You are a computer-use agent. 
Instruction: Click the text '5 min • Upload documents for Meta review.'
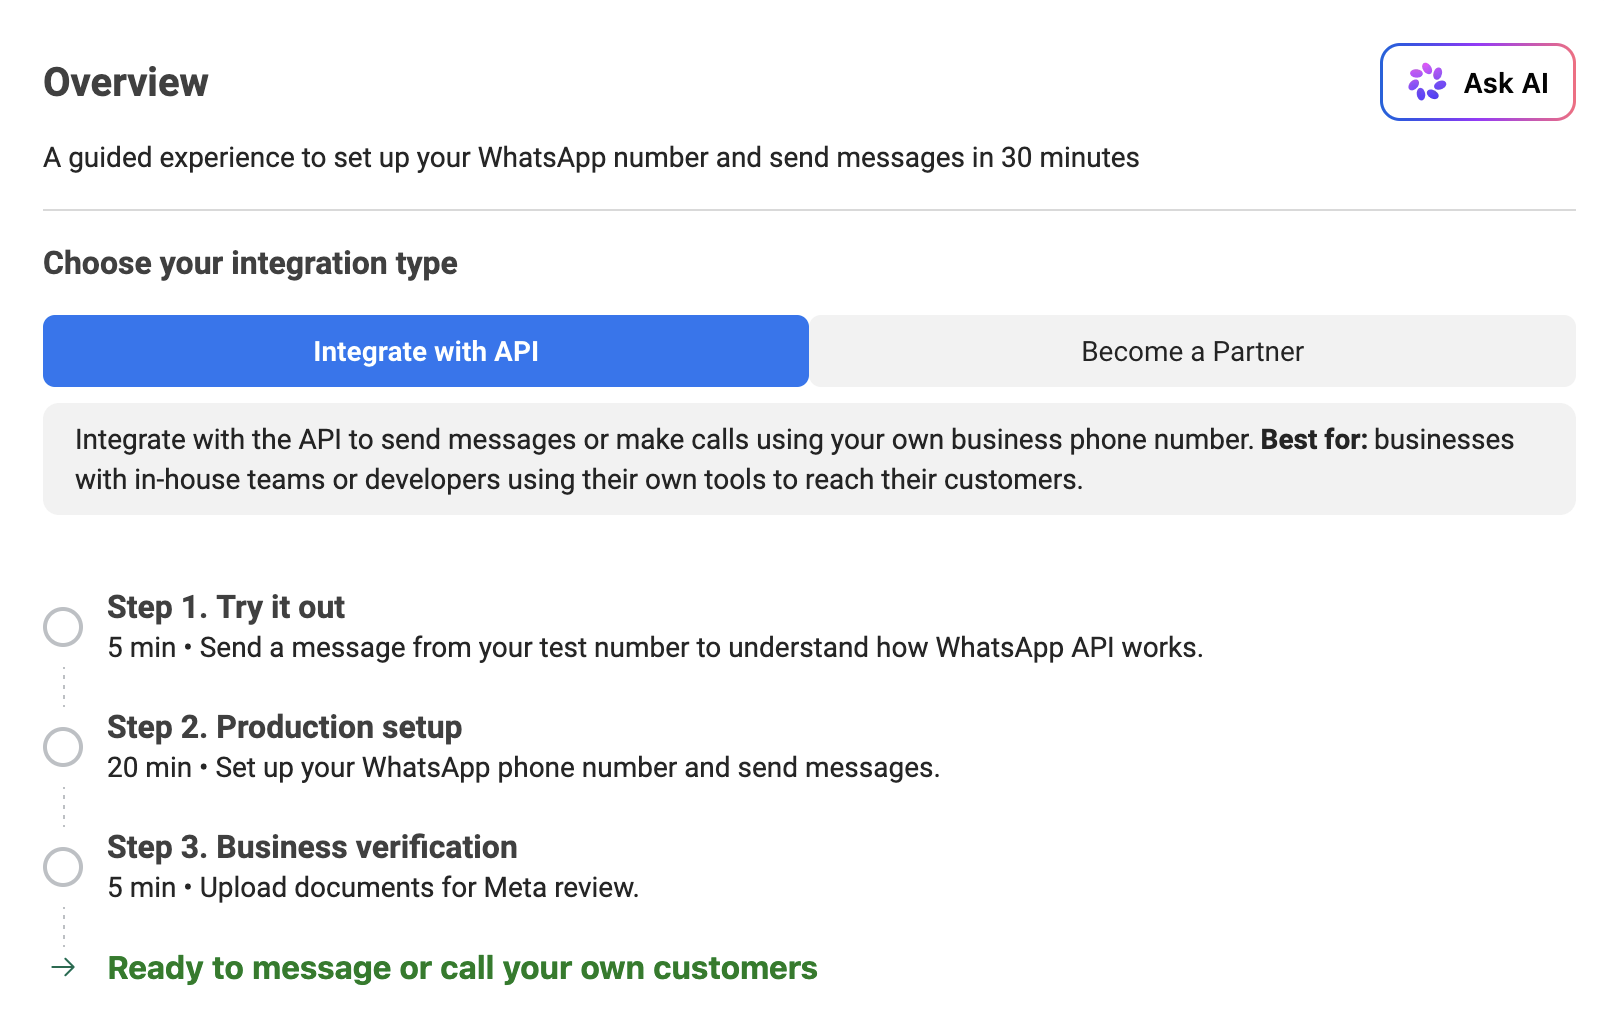pos(373,888)
